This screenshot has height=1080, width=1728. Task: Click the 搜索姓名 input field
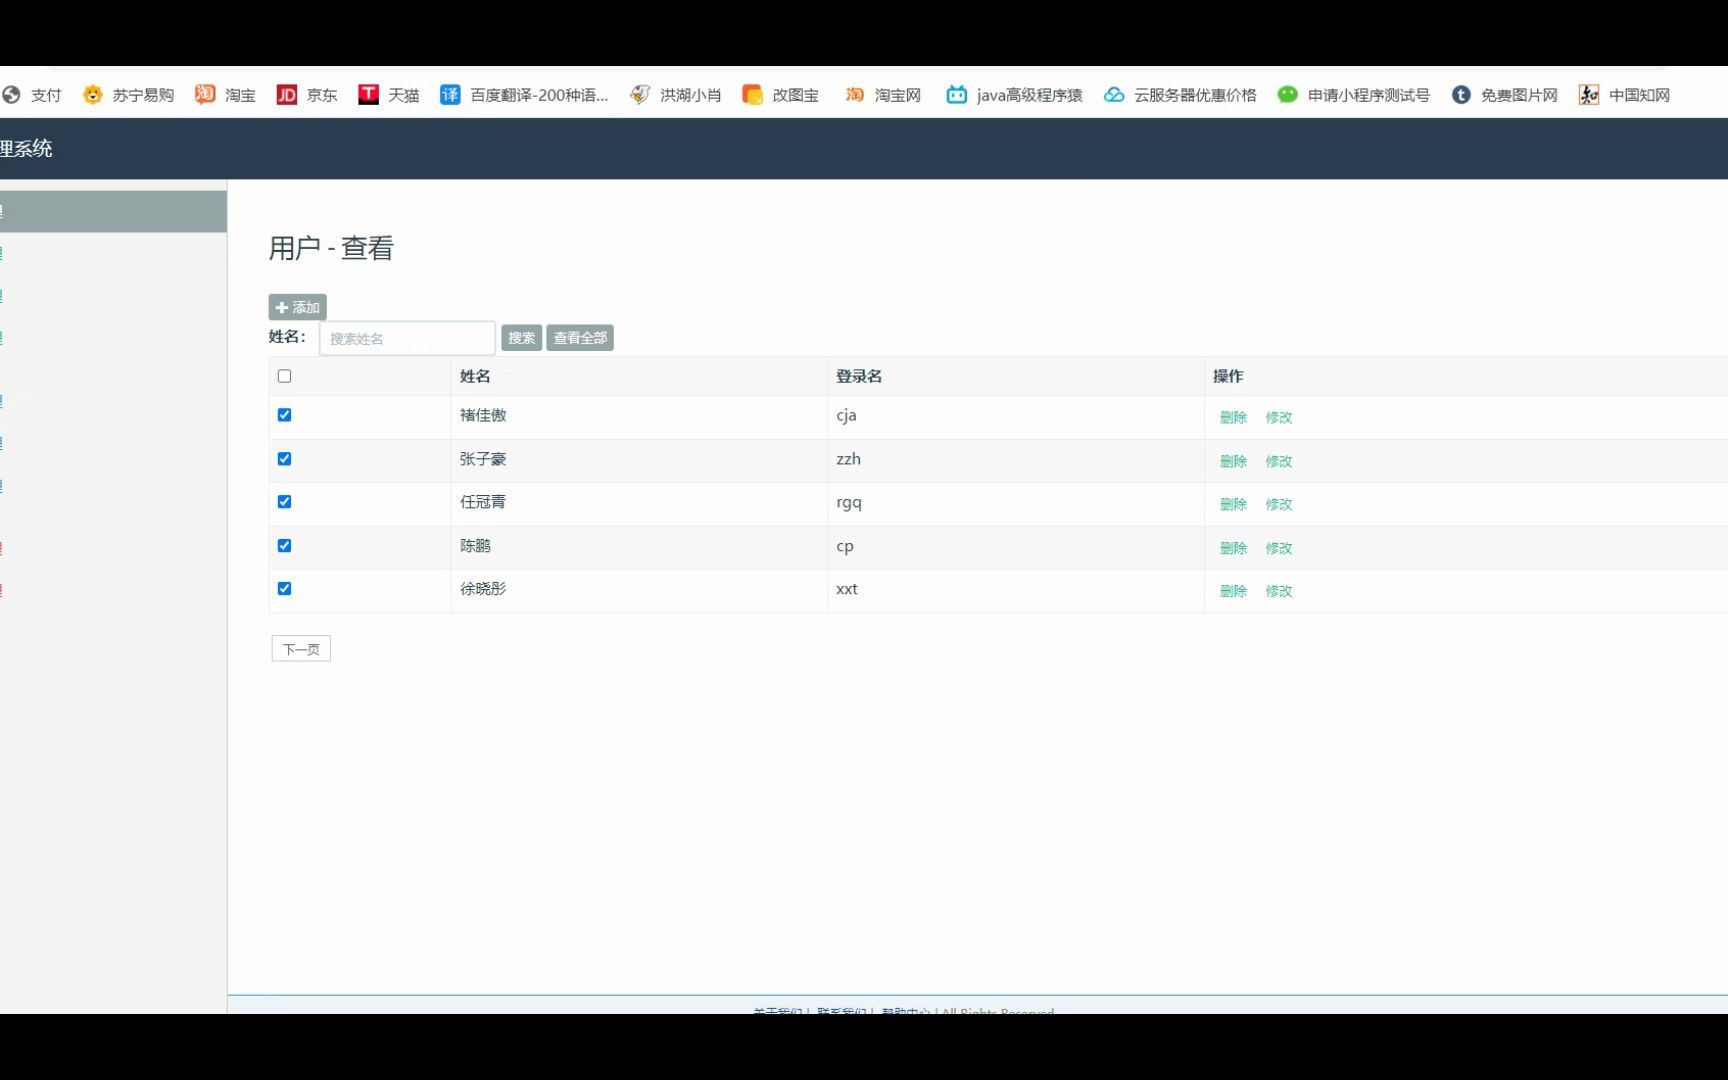pos(405,338)
